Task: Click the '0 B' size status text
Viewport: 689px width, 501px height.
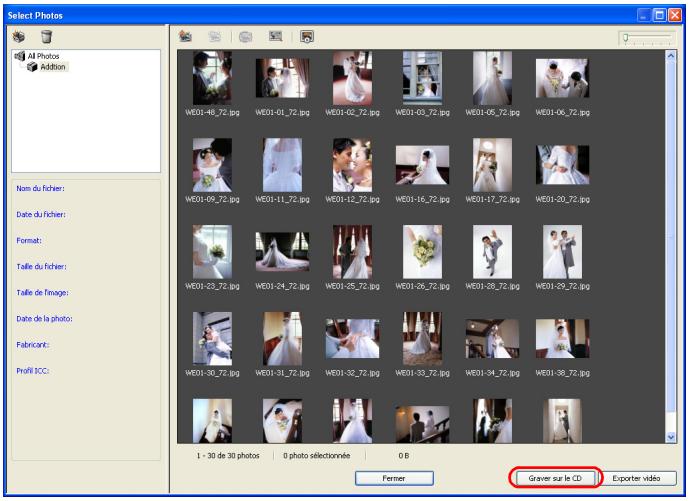Action: 403,456
